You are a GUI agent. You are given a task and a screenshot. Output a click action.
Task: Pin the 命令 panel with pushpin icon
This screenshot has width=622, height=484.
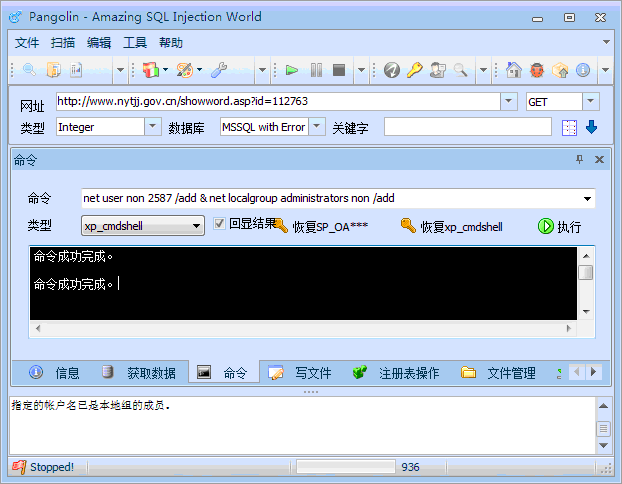coord(580,159)
